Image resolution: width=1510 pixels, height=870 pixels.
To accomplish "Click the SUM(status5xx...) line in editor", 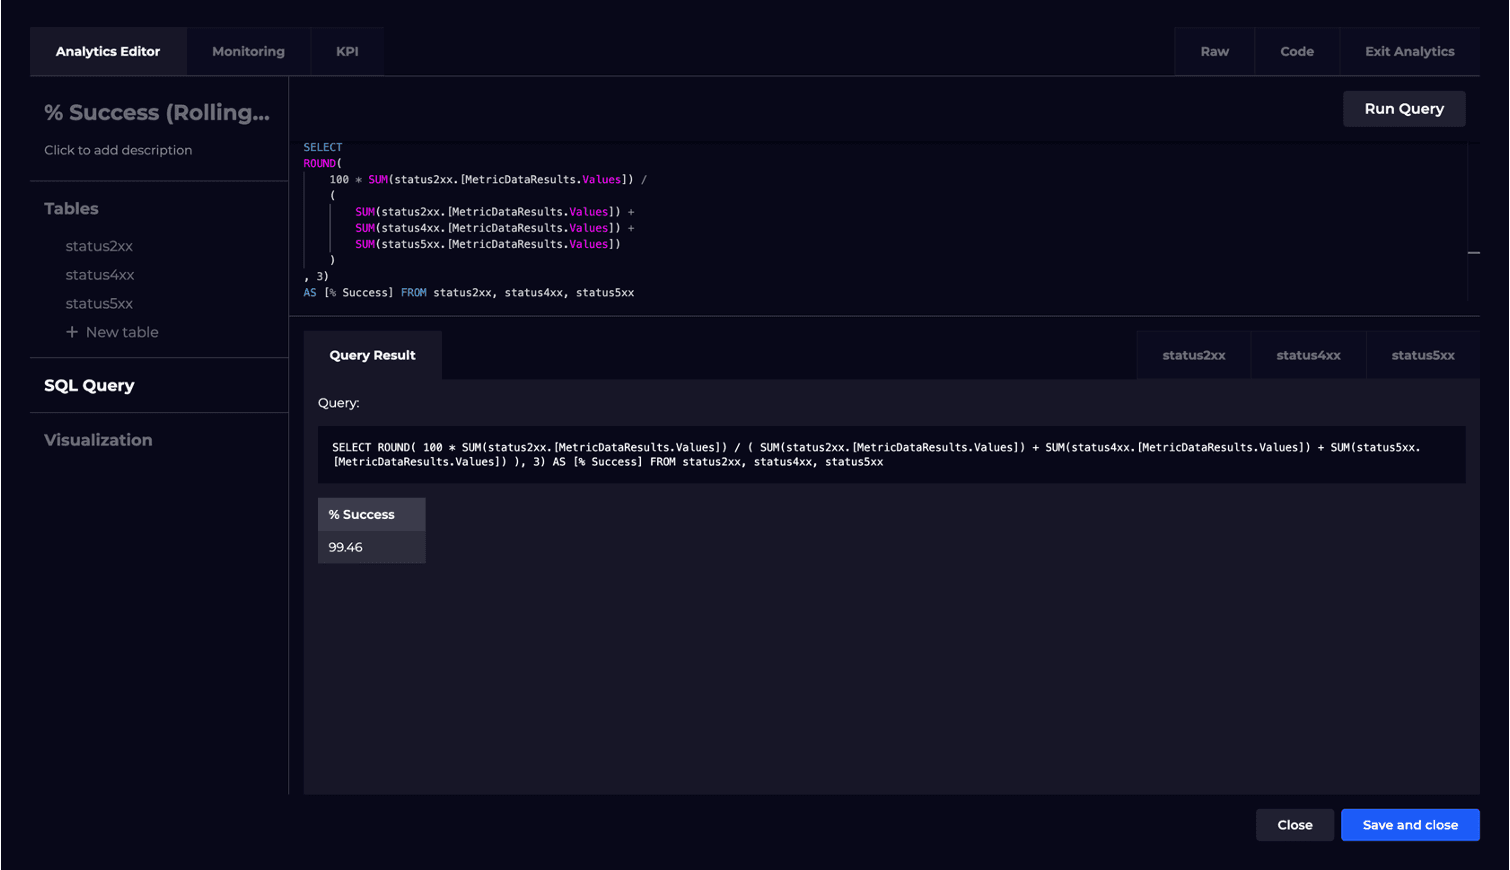I will 488,244.
